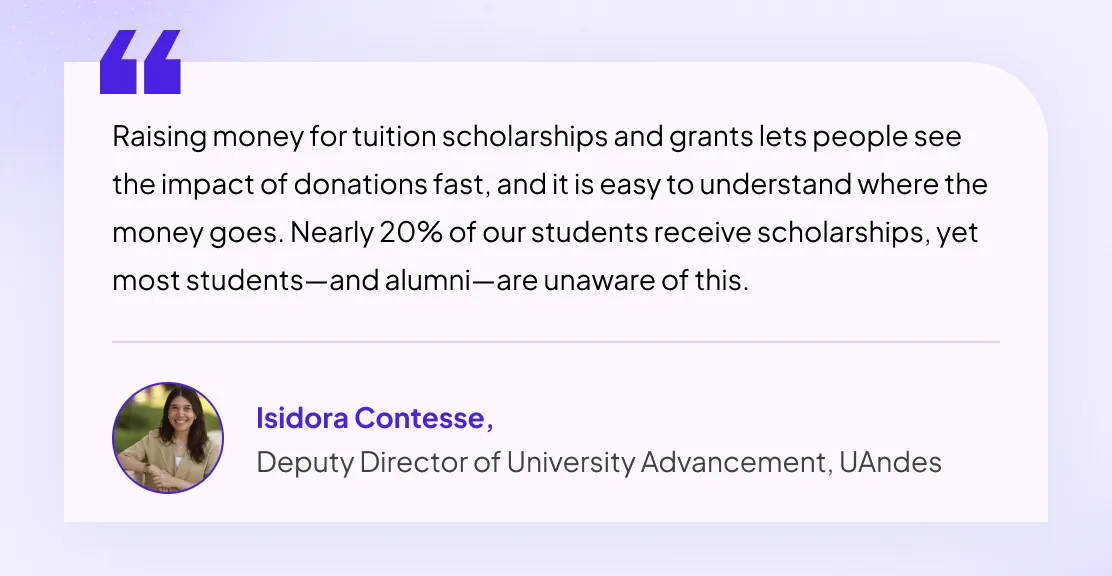
Task: Click the name Isidora Contesse
Action: pyautogui.click(x=370, y=418)
